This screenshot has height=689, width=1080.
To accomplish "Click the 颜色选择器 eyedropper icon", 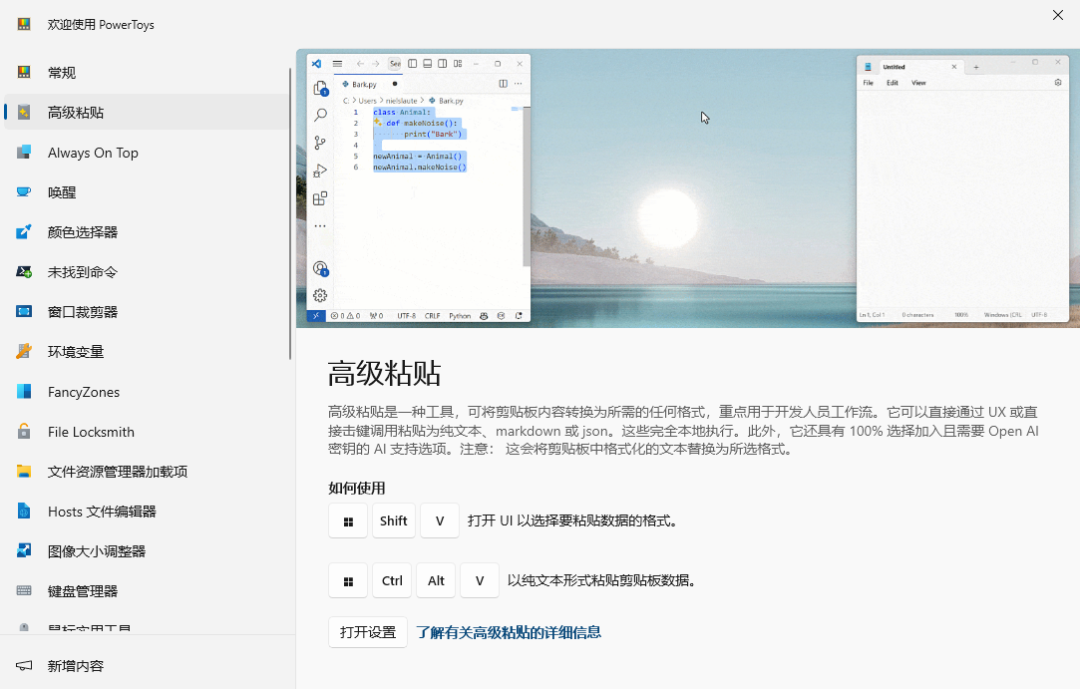I will (x=24, y=232).
